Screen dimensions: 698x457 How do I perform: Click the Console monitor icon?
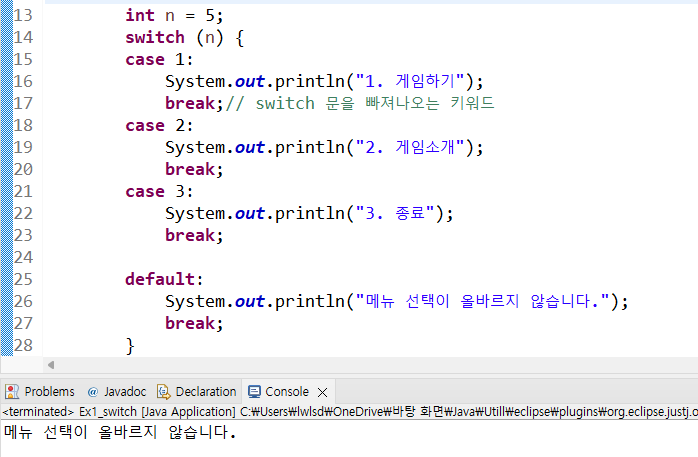(x=255, y=392)
